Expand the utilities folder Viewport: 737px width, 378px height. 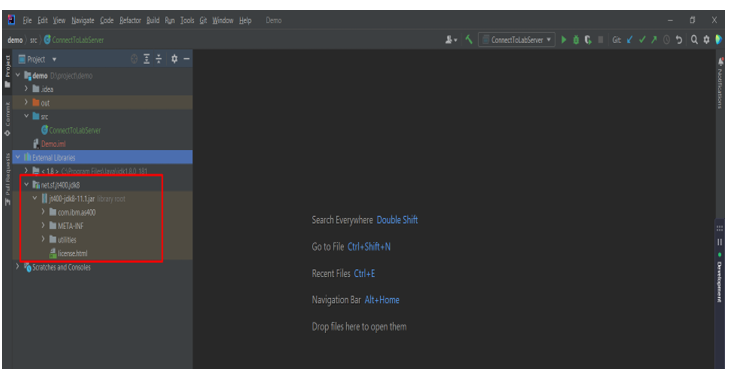[x=43, y=239]
